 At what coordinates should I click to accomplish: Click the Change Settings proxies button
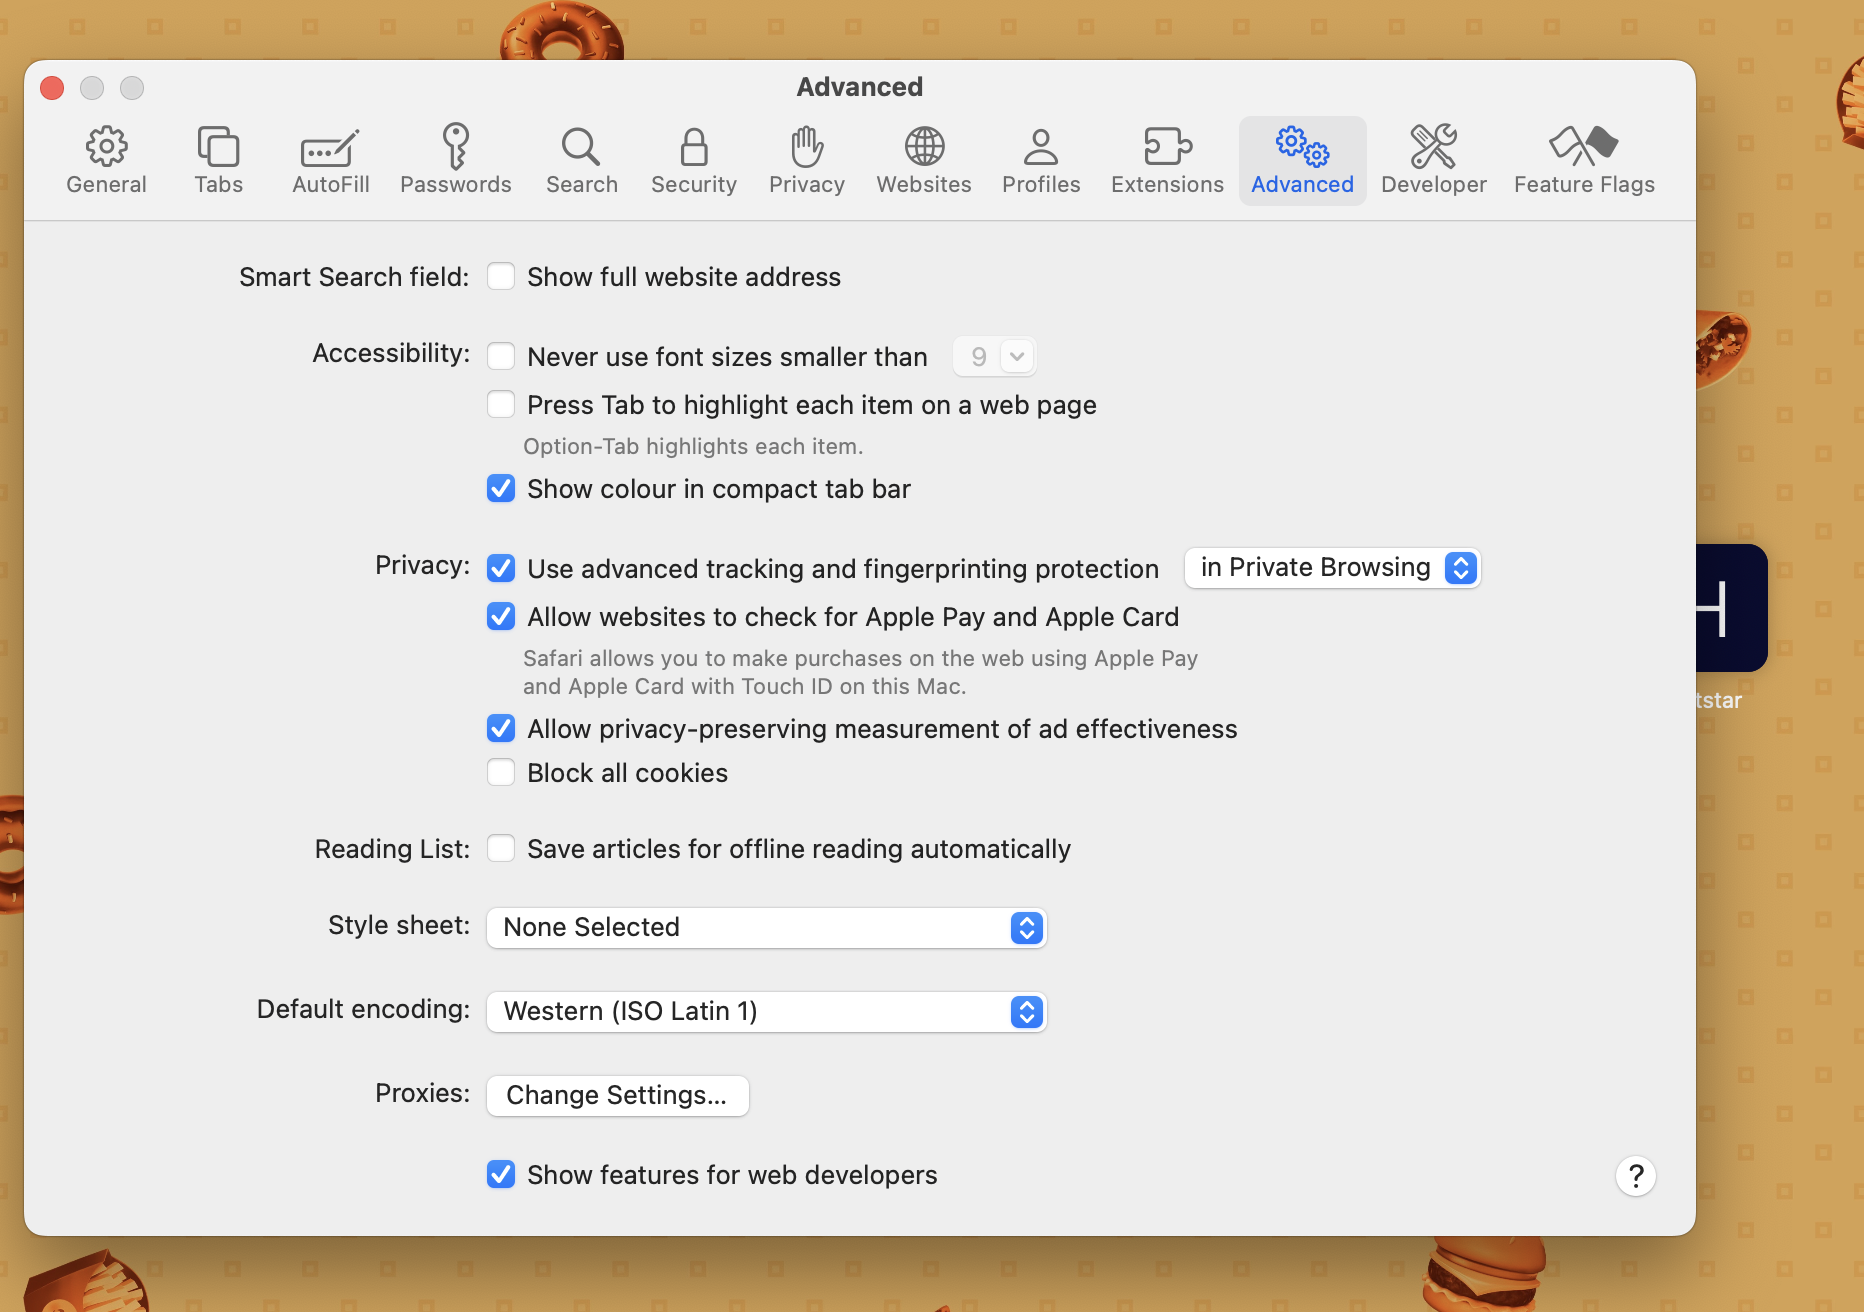click(616, 1095)
